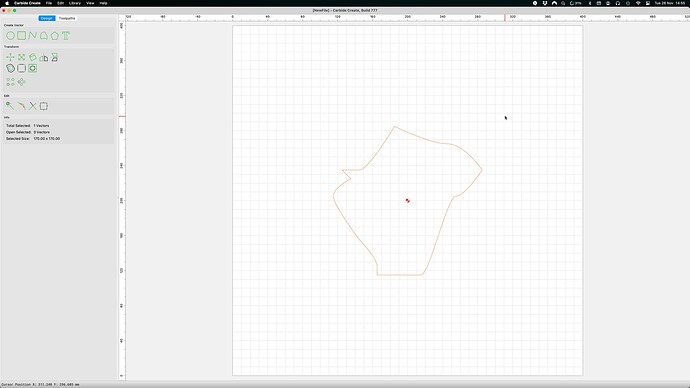Click the Move transform icon

[10, 57]
